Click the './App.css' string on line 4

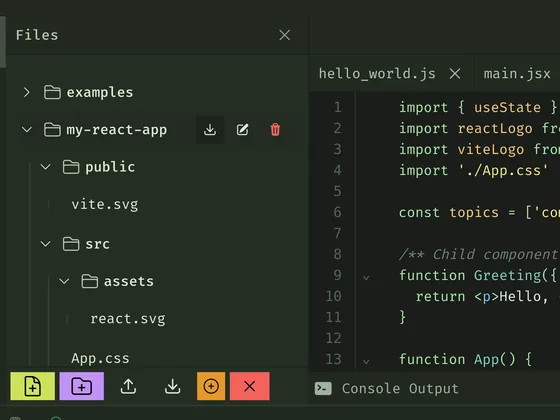[503, 171]
